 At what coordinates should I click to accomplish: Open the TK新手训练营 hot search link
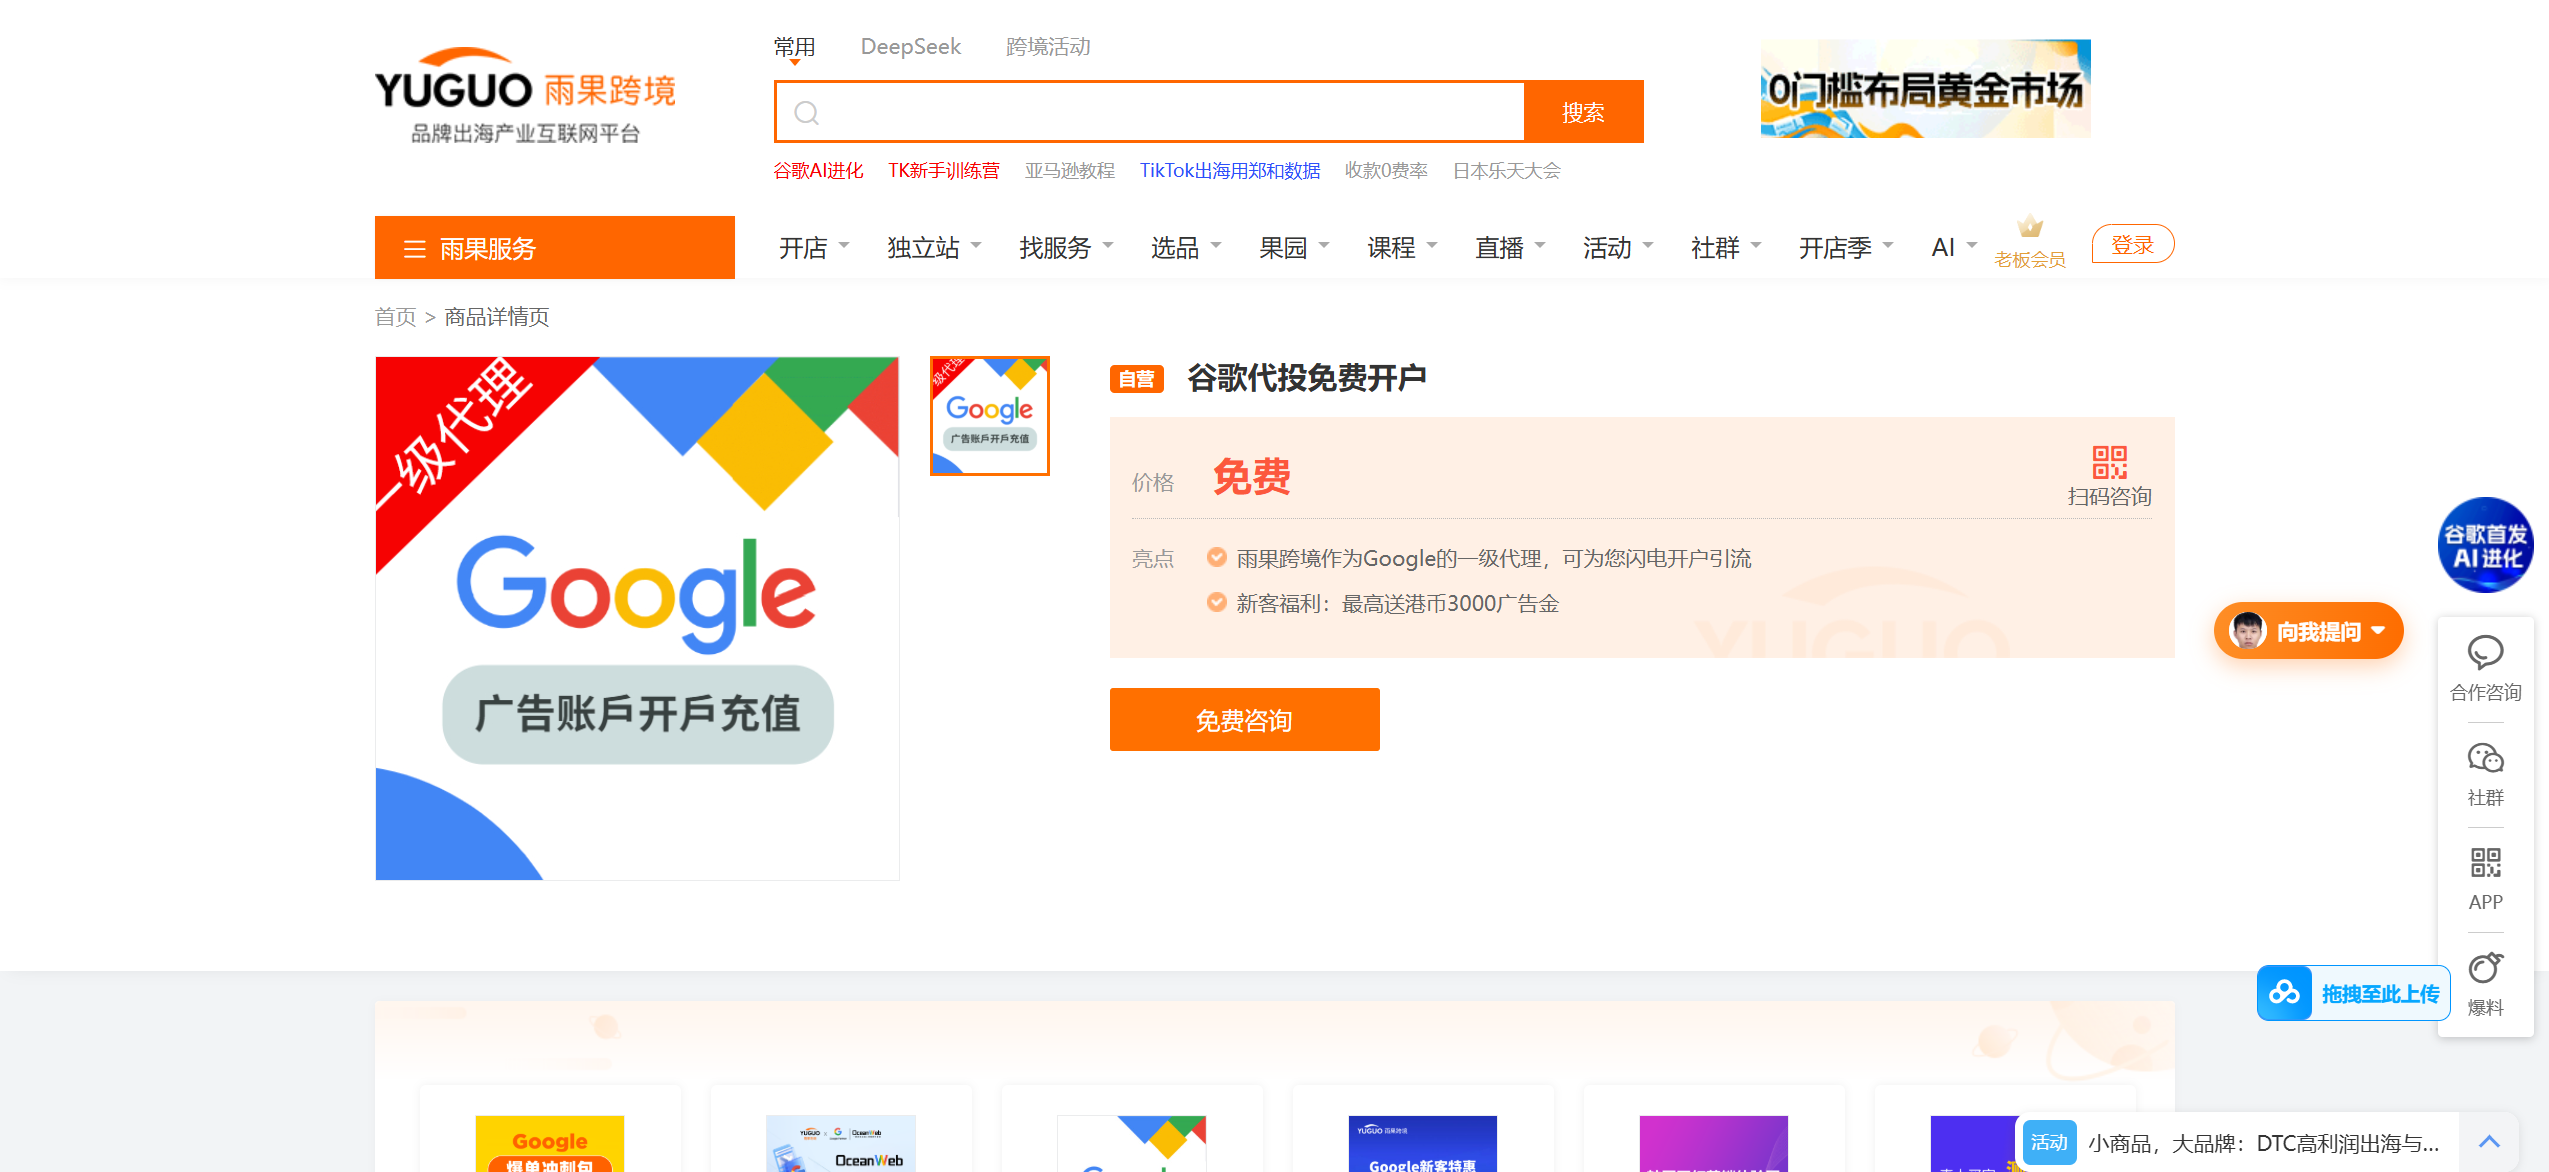coord(944,171)
